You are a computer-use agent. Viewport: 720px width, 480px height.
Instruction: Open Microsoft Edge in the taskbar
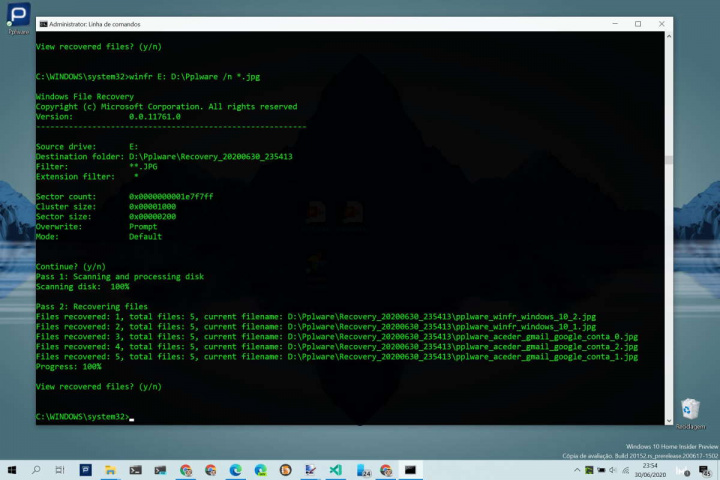(x=236, y=469)
